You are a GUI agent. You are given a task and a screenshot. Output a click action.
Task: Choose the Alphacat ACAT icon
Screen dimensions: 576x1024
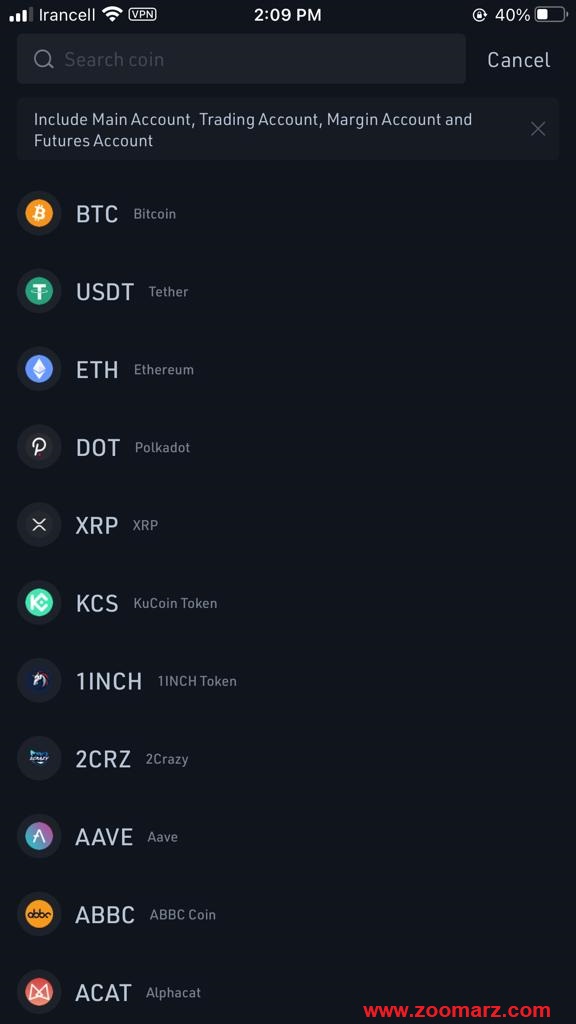click(39, 992)
